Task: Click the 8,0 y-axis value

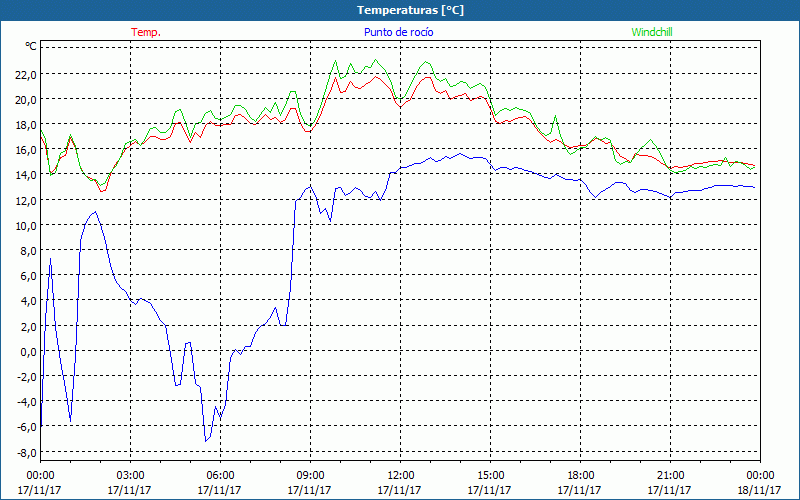Action: click(28, 251)
